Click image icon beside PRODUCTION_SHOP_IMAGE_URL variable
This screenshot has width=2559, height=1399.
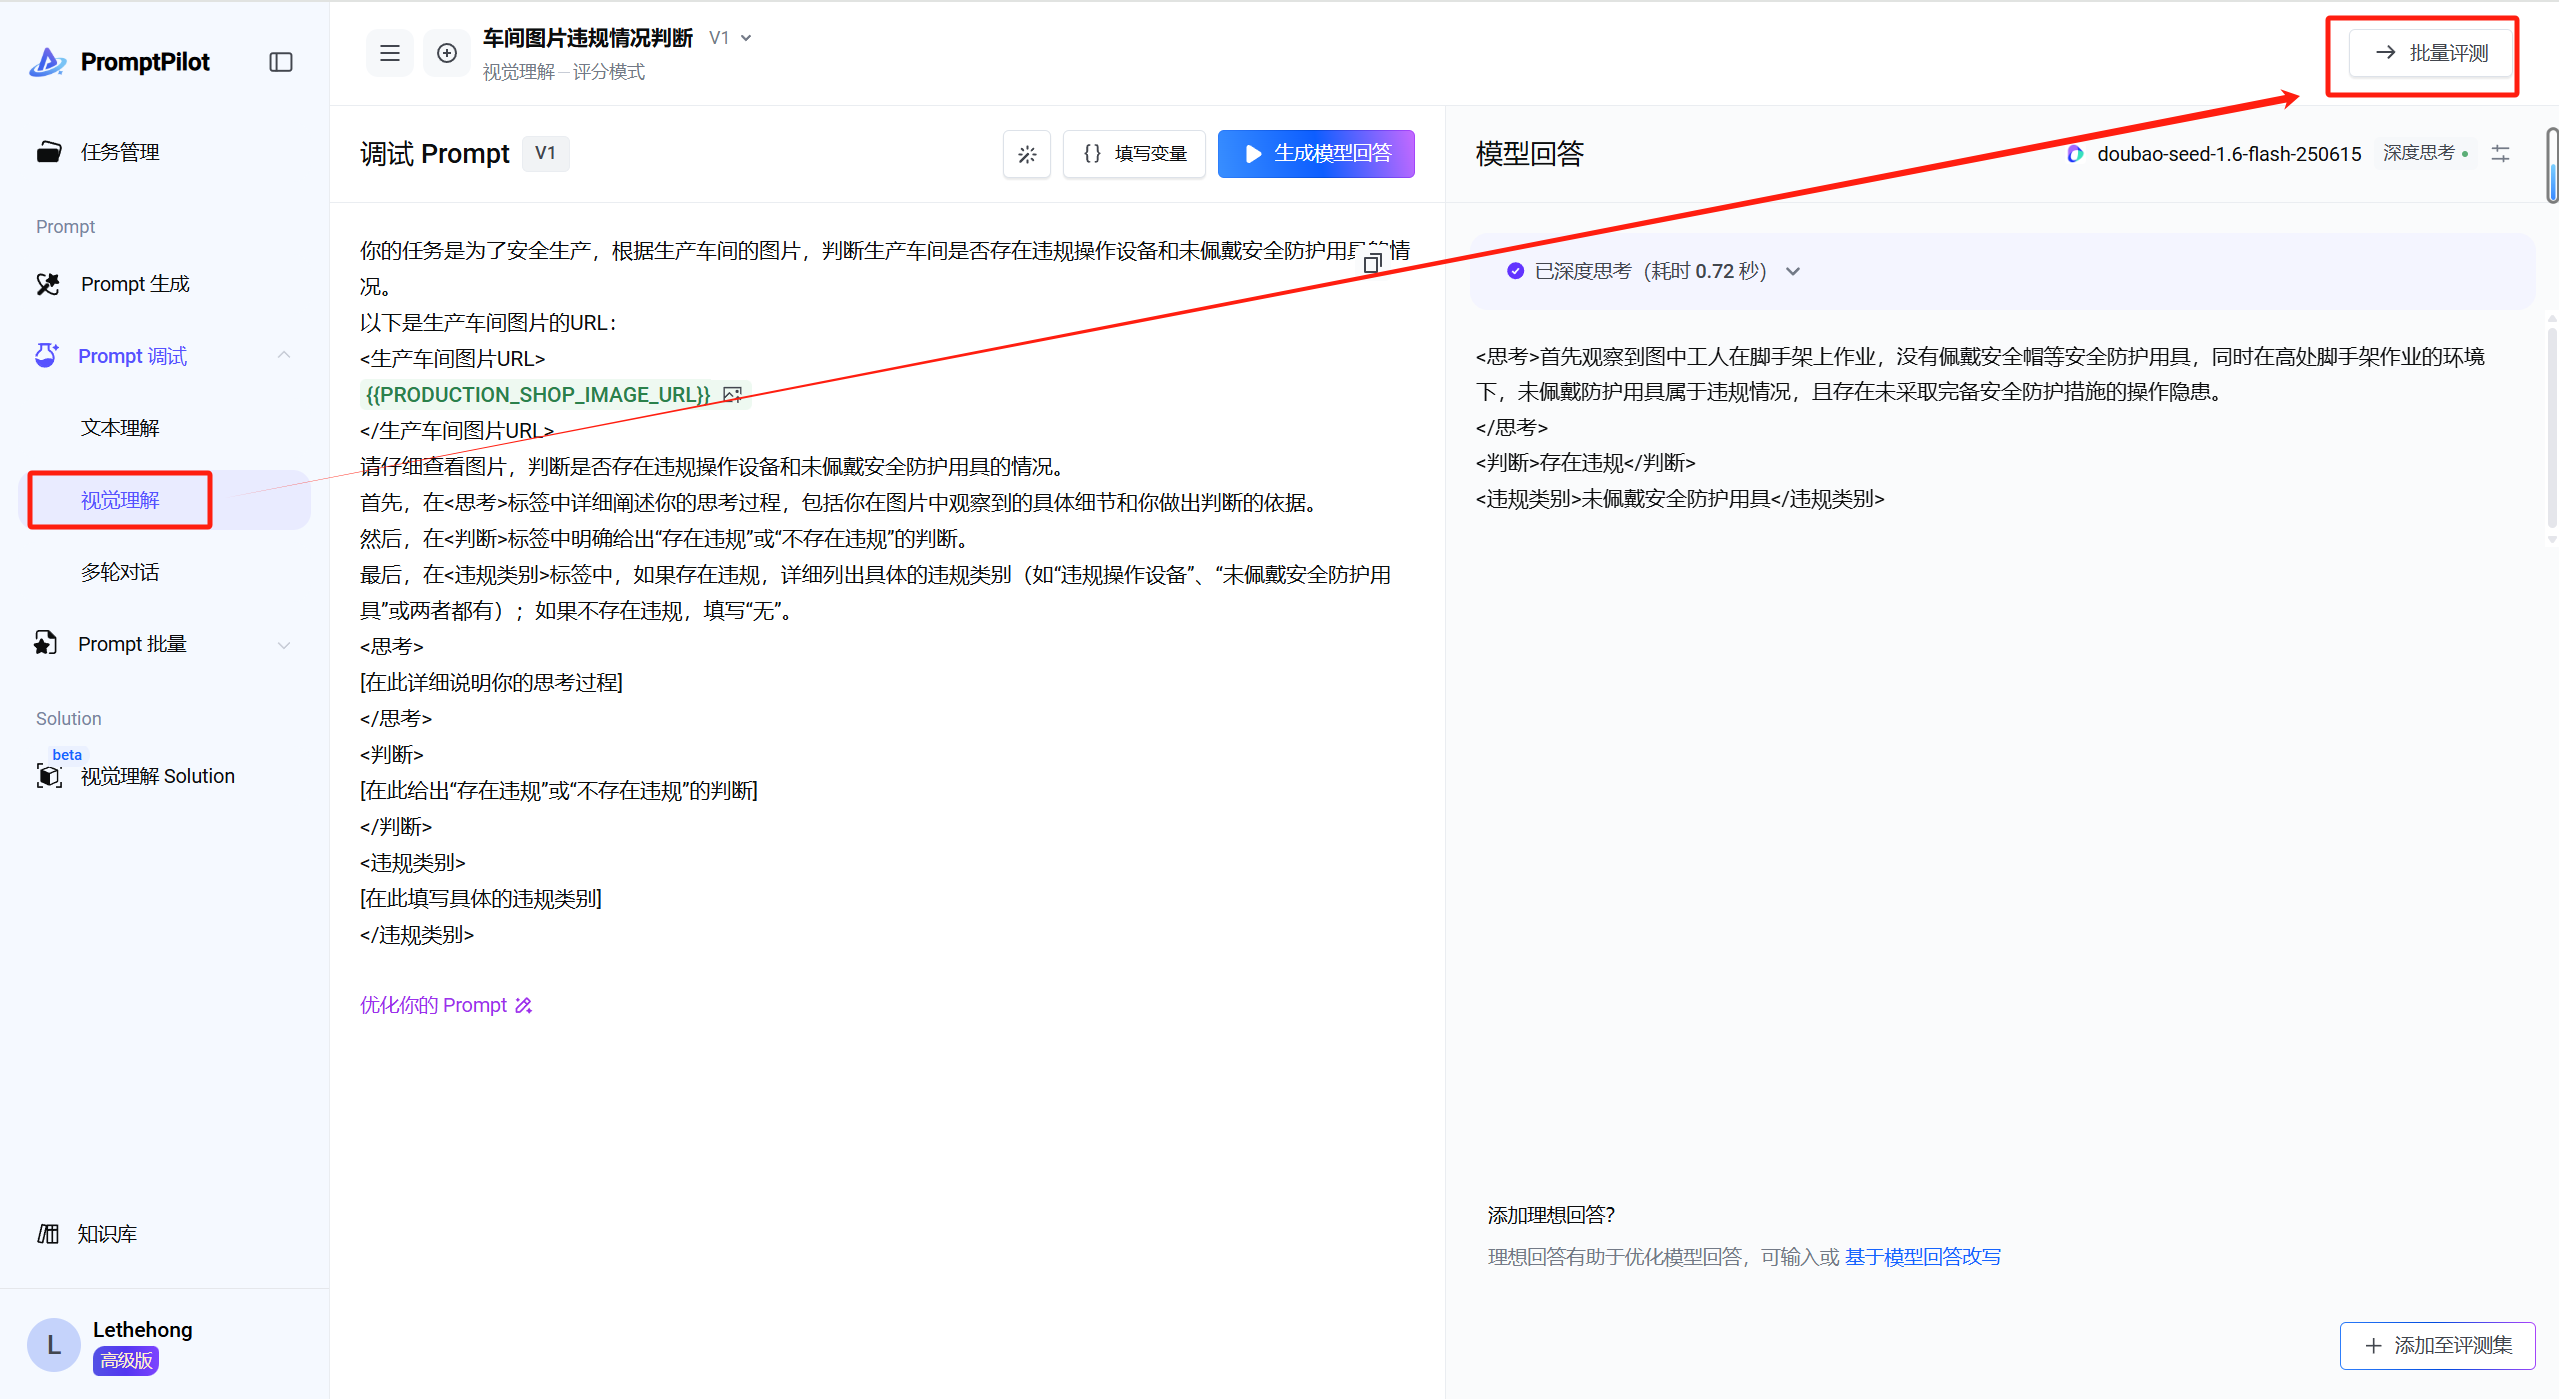click(x=733, y=395)
